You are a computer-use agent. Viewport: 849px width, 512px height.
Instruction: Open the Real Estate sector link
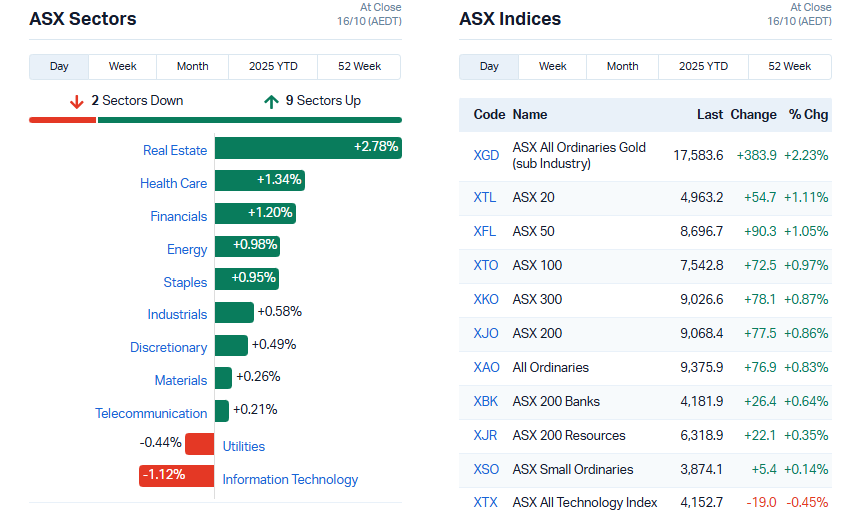click(175, 151)
